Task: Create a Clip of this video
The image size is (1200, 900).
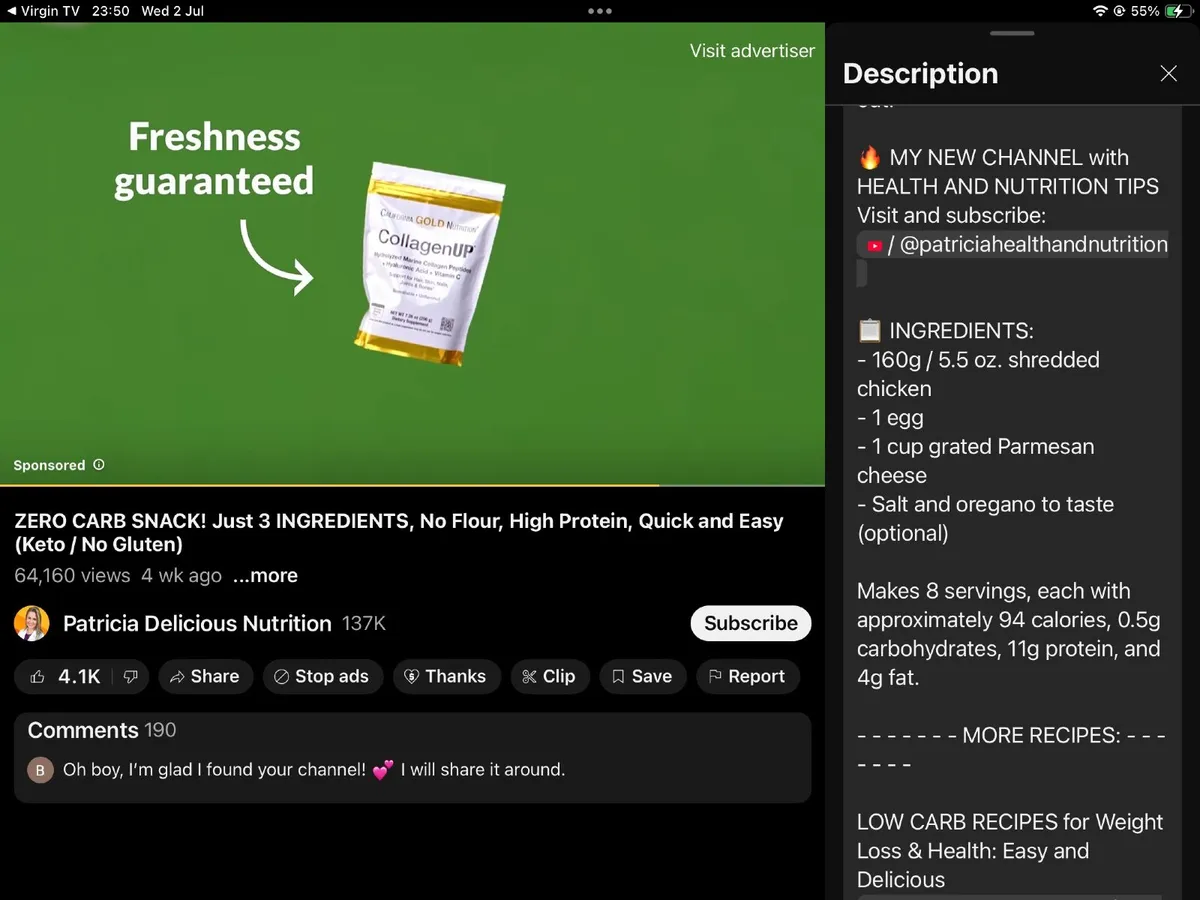Action: click(x=548, y=677)
